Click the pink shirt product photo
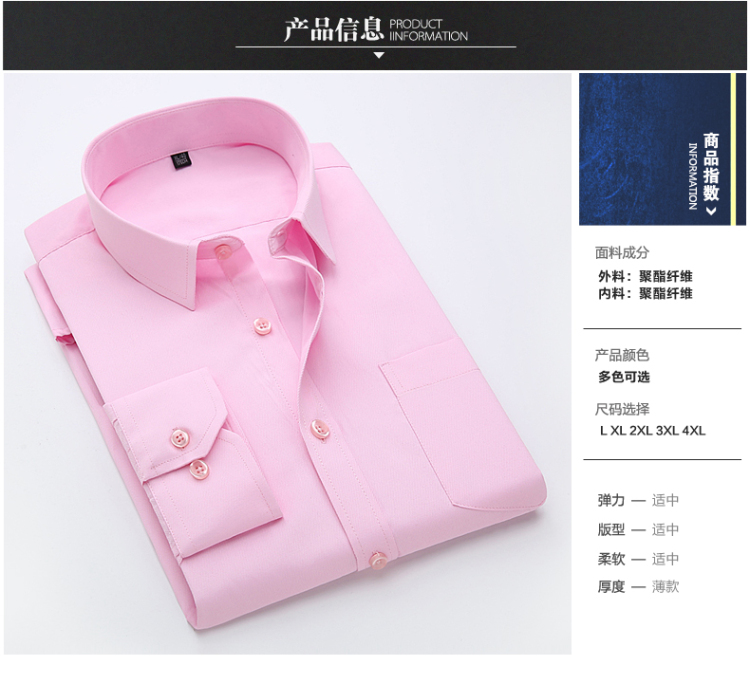The width and height of the screenshot is (750, 684). pyautogui.click(x=287, y=364)
